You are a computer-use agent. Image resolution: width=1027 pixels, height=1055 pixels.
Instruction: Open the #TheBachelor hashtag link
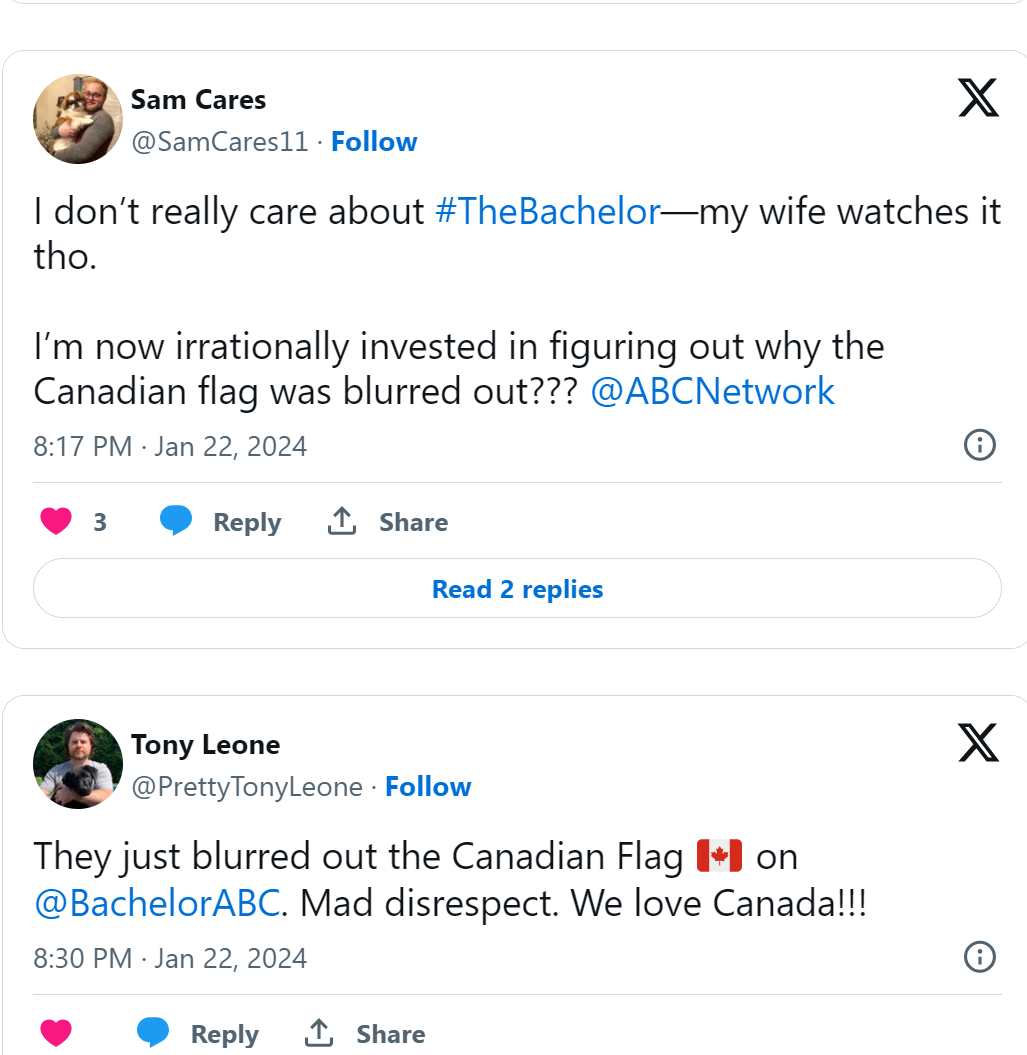point(548,212)
